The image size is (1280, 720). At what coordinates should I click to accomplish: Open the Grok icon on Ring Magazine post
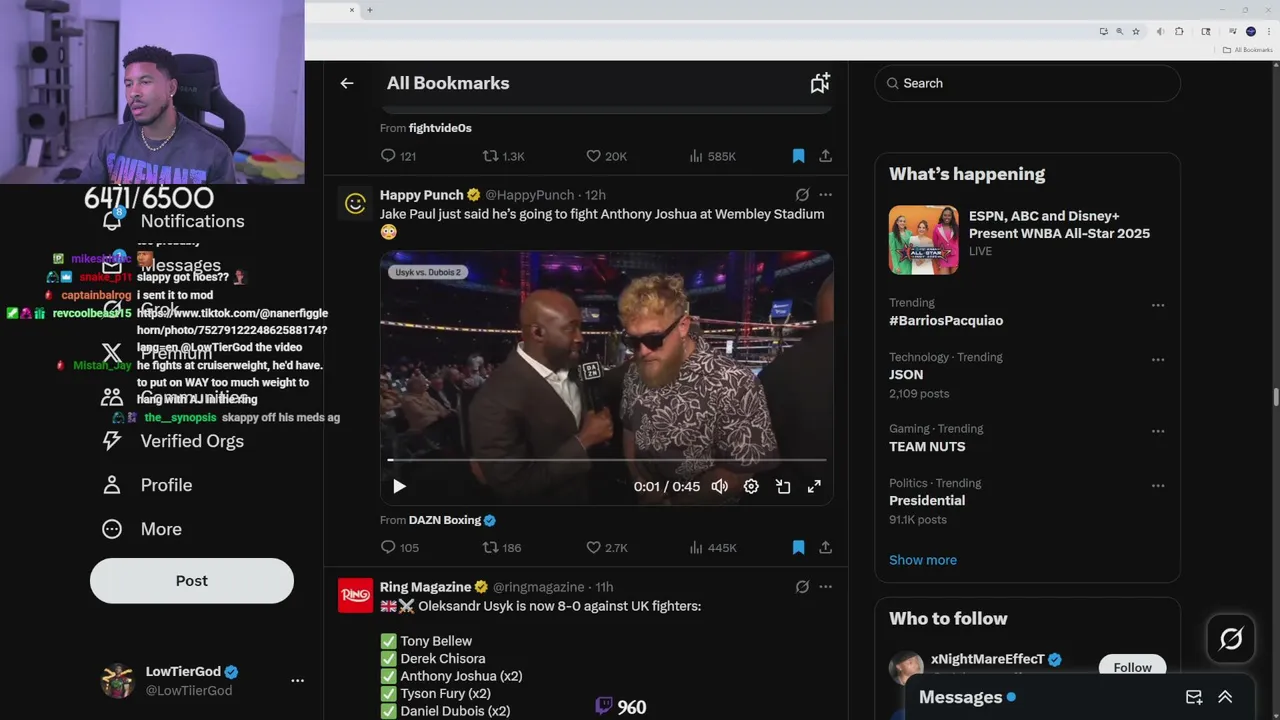point(802,587)
